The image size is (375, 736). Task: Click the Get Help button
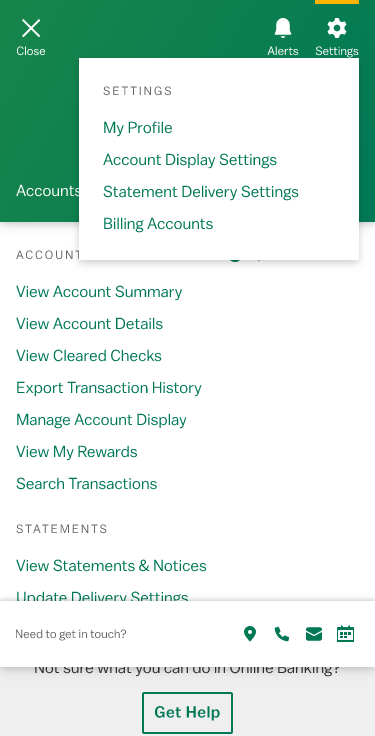187,712
